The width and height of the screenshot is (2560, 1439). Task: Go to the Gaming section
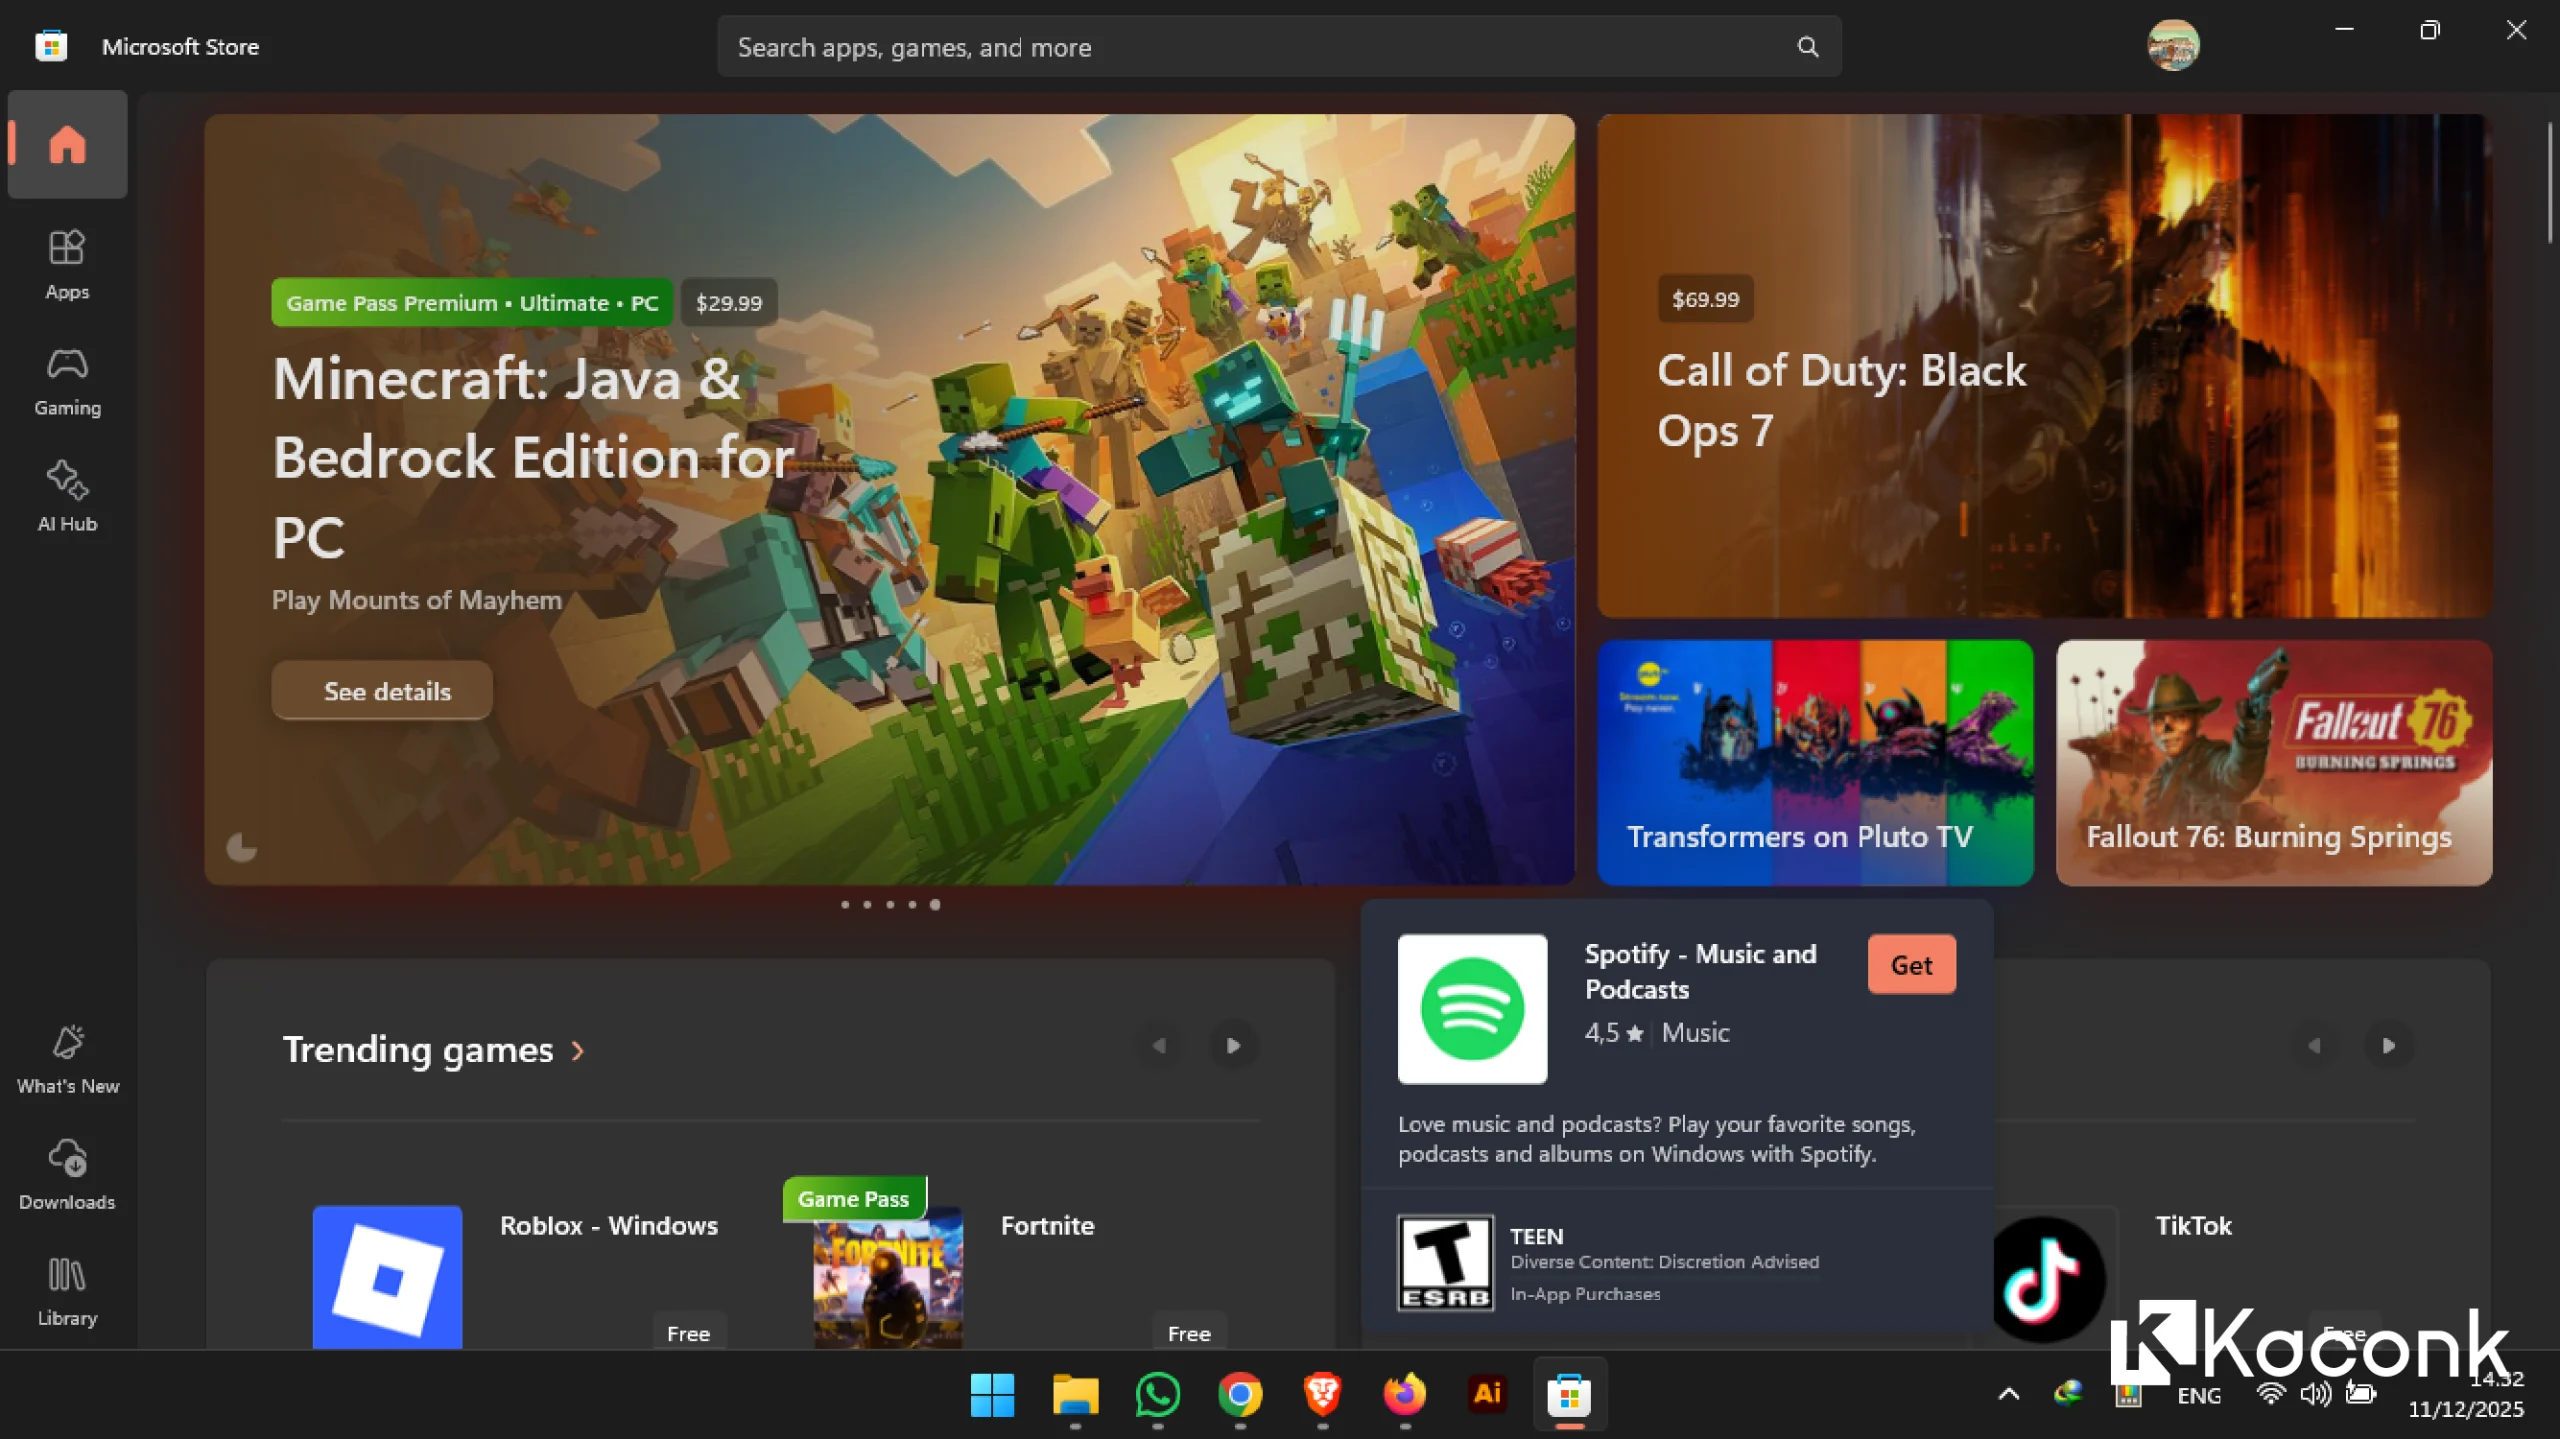tap(67, 381)
